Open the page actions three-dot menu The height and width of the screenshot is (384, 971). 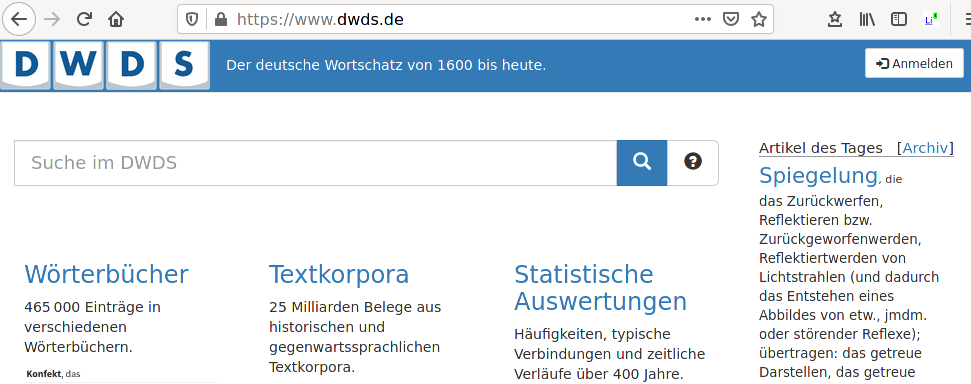[703, 19]
